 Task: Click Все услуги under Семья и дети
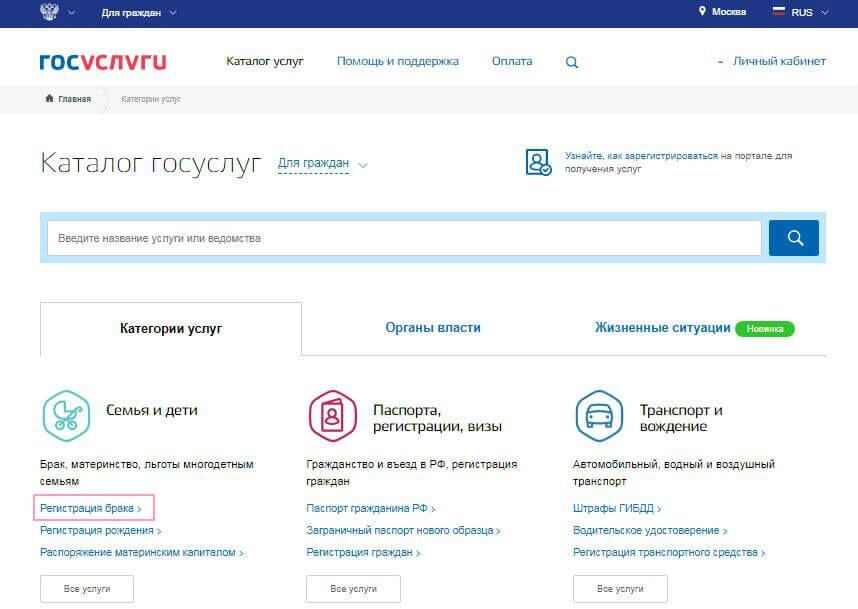(86, 589)
